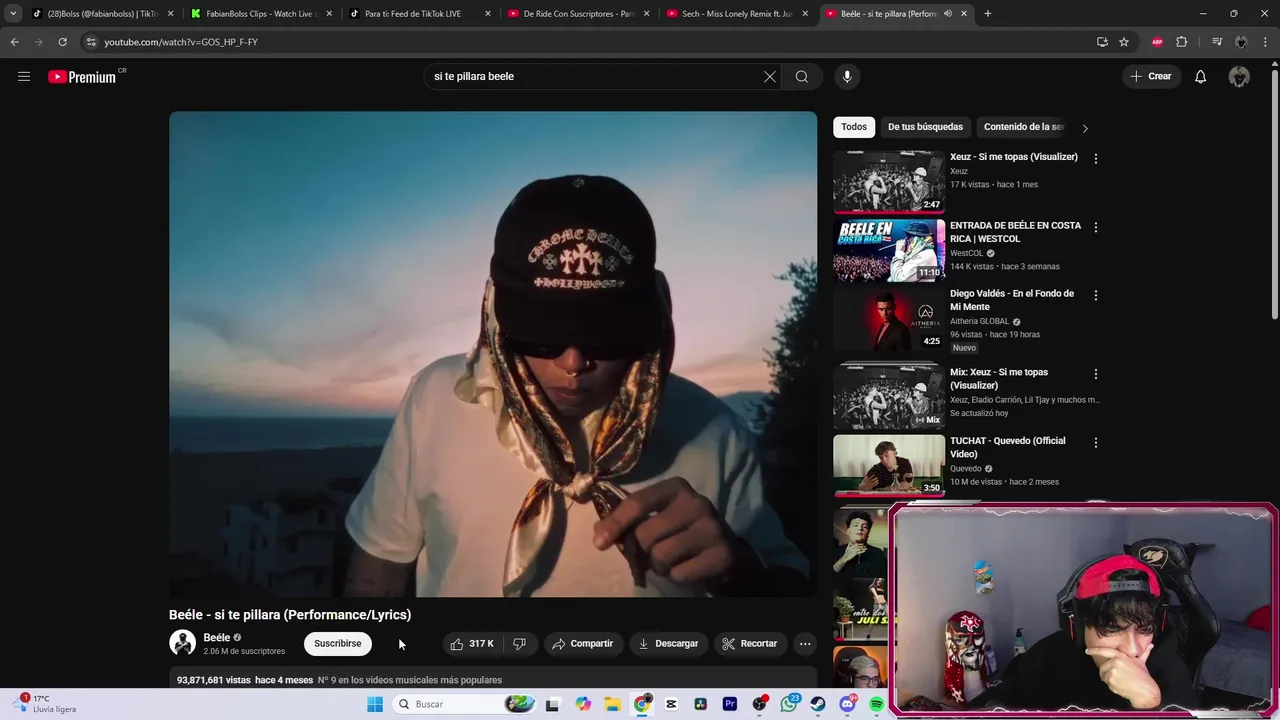Click the video player to pause

pyautogui.click(x=493, y=354)
